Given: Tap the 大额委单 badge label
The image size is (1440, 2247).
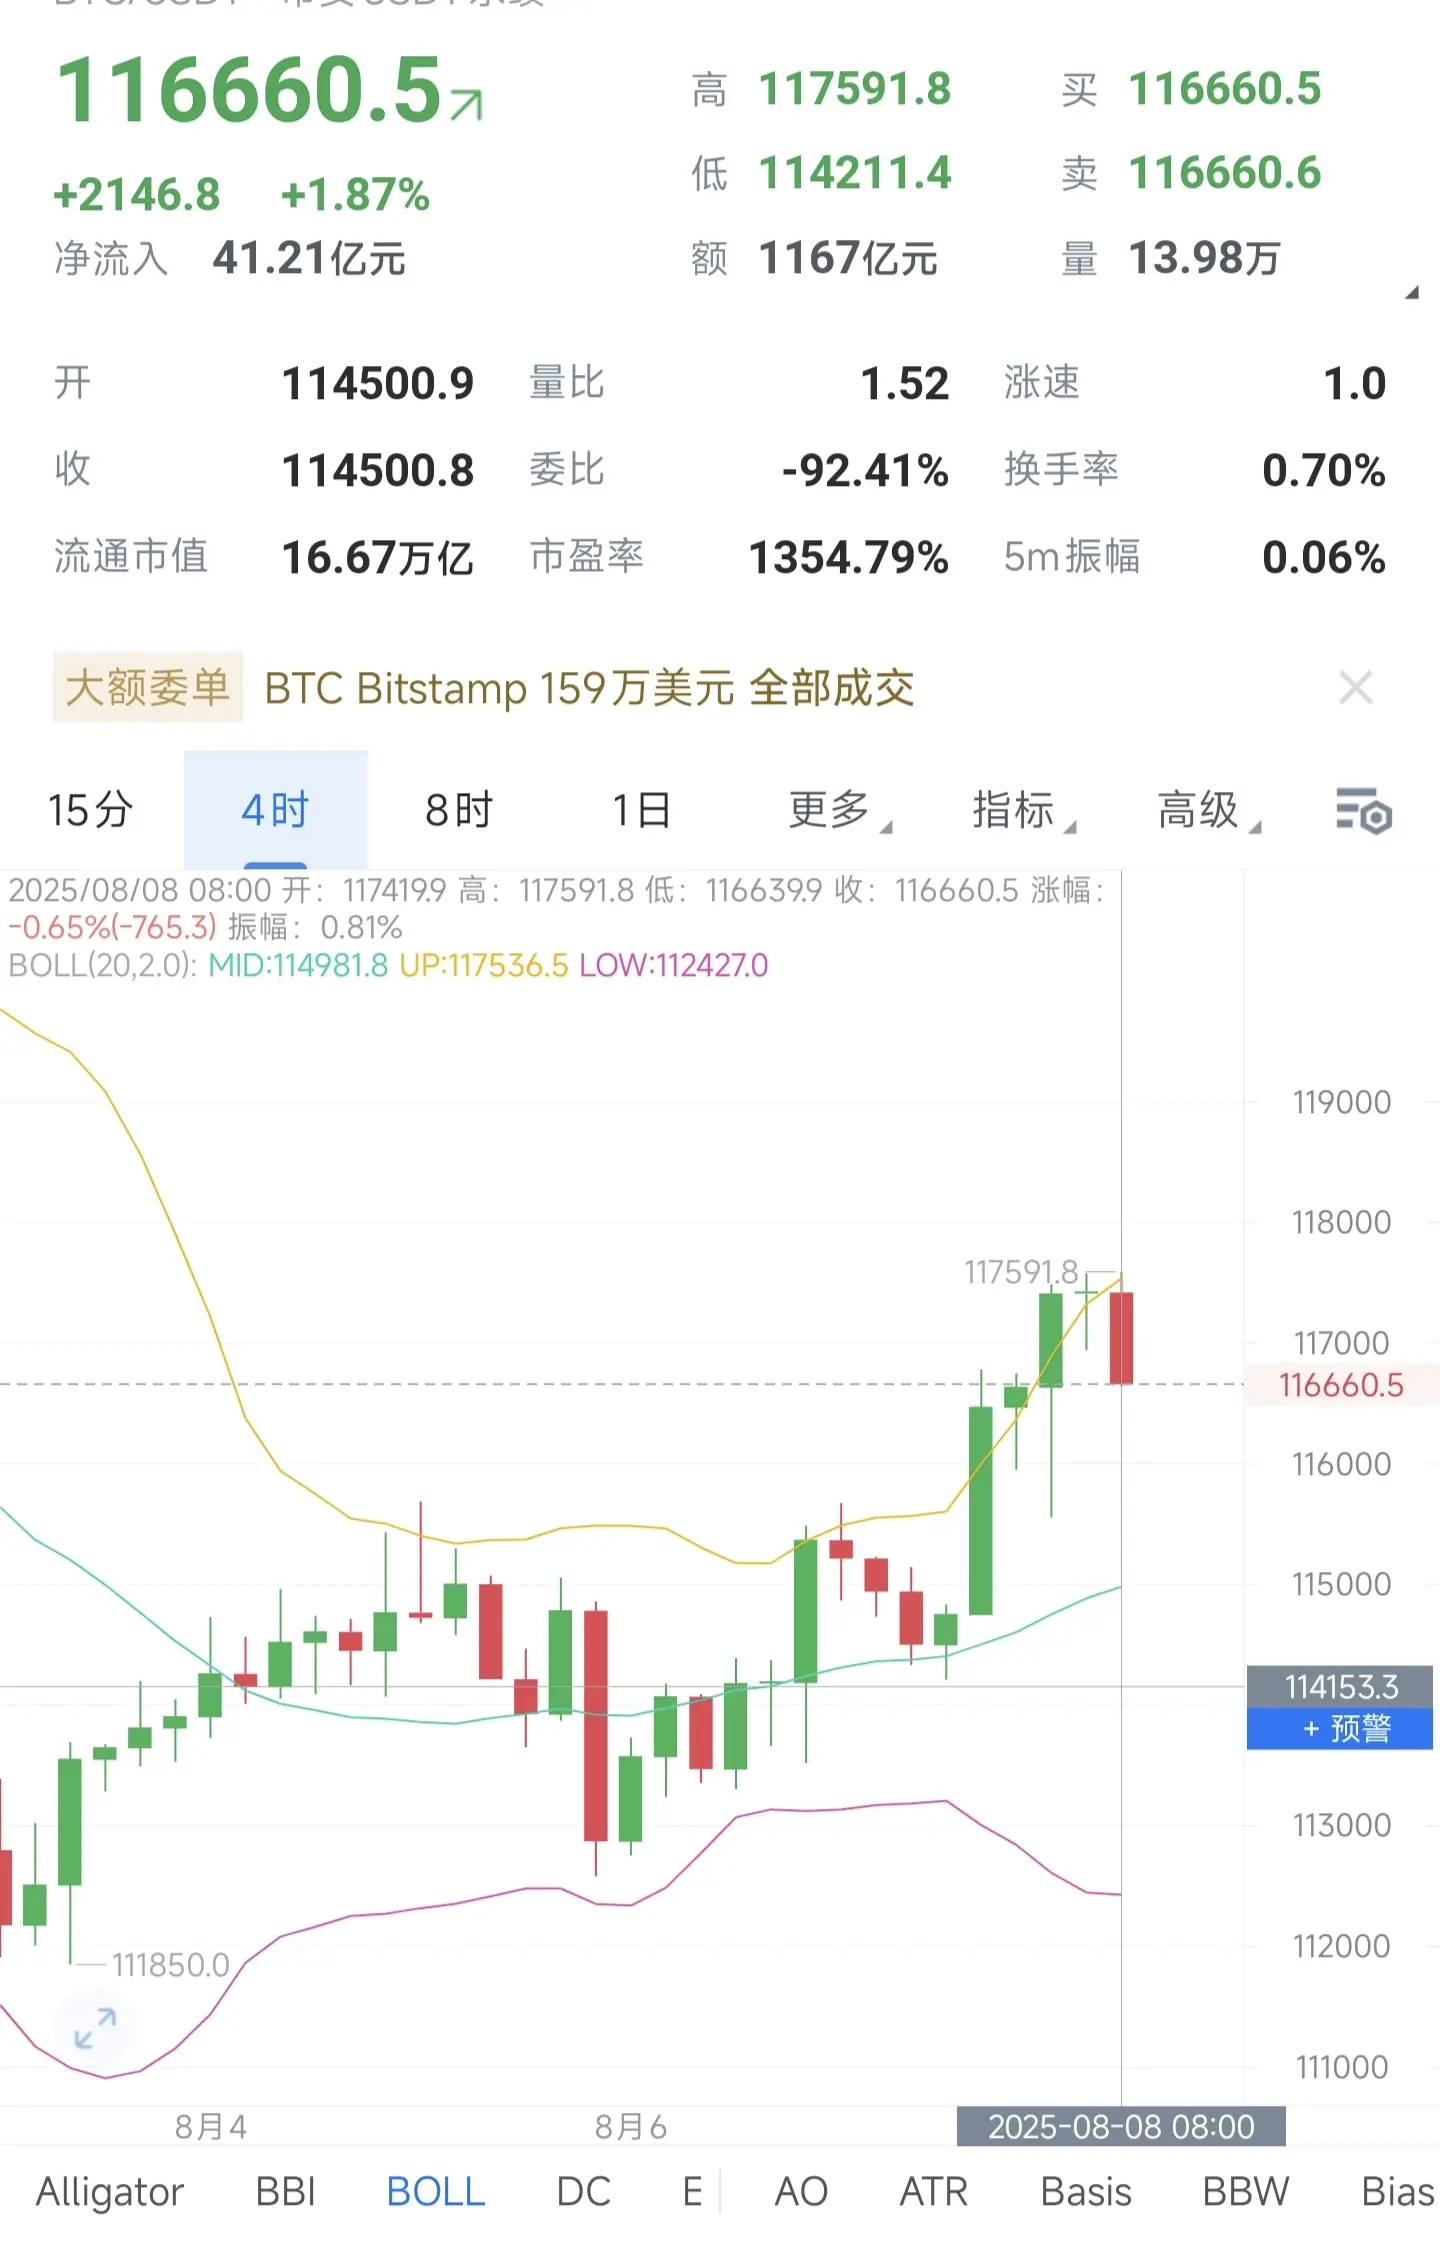Looking at the screenshot, I should click(148, 688).
